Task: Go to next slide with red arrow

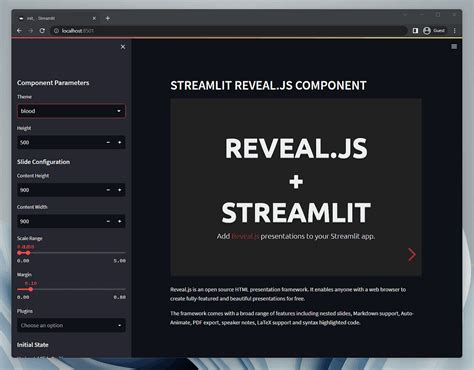Action: tap(412, 254)
